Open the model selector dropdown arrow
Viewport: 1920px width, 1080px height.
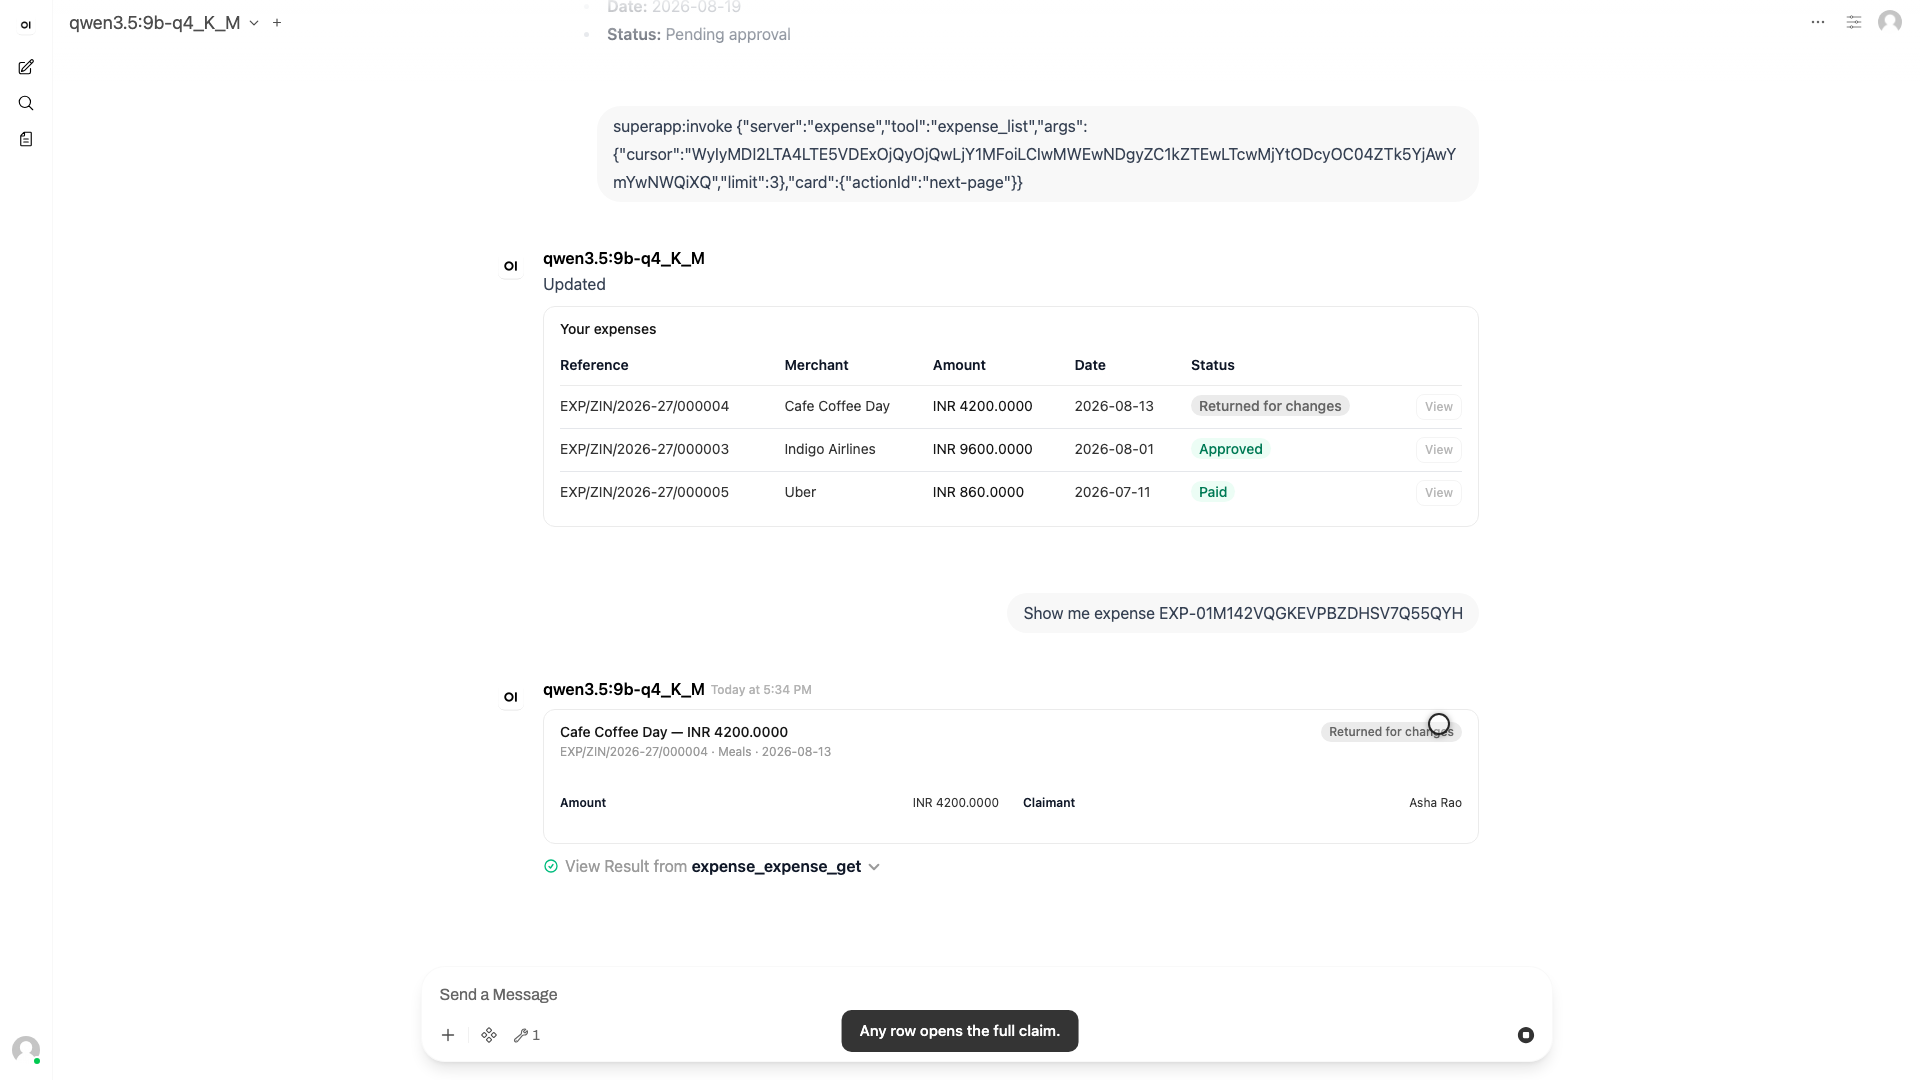click(x=254, y=23)
